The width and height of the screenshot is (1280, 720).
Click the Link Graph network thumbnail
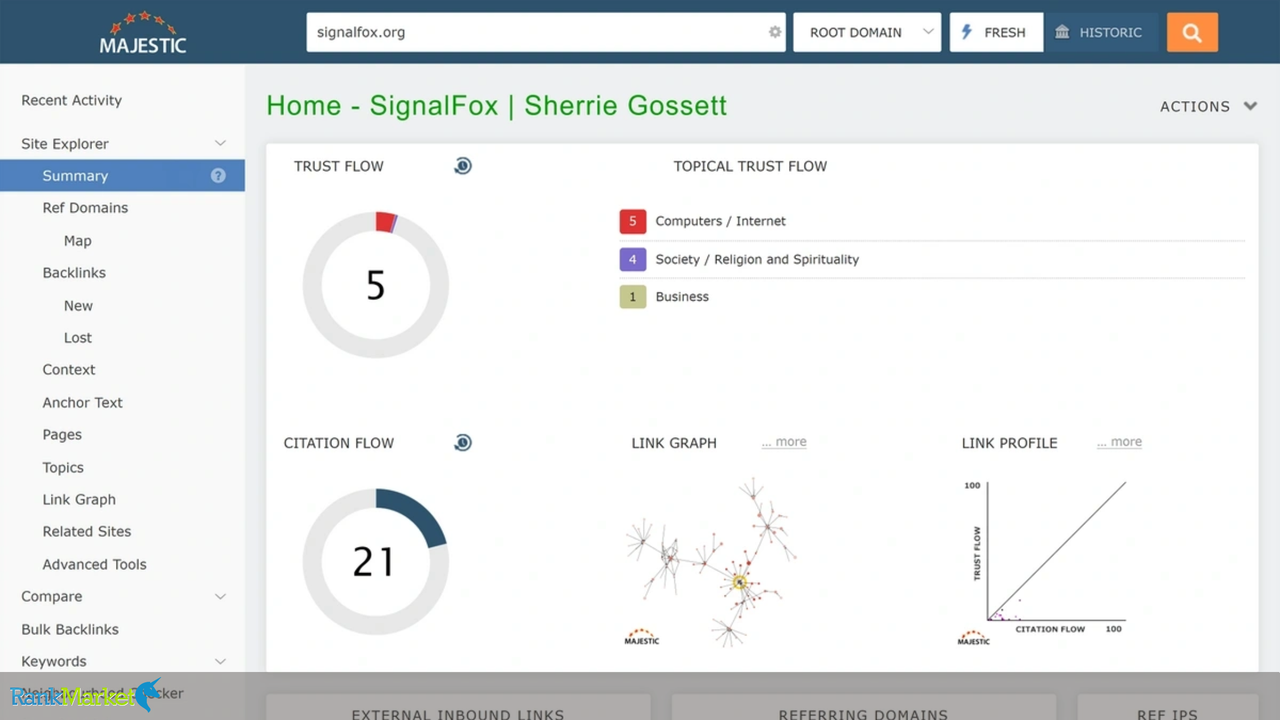click(712, 560)
